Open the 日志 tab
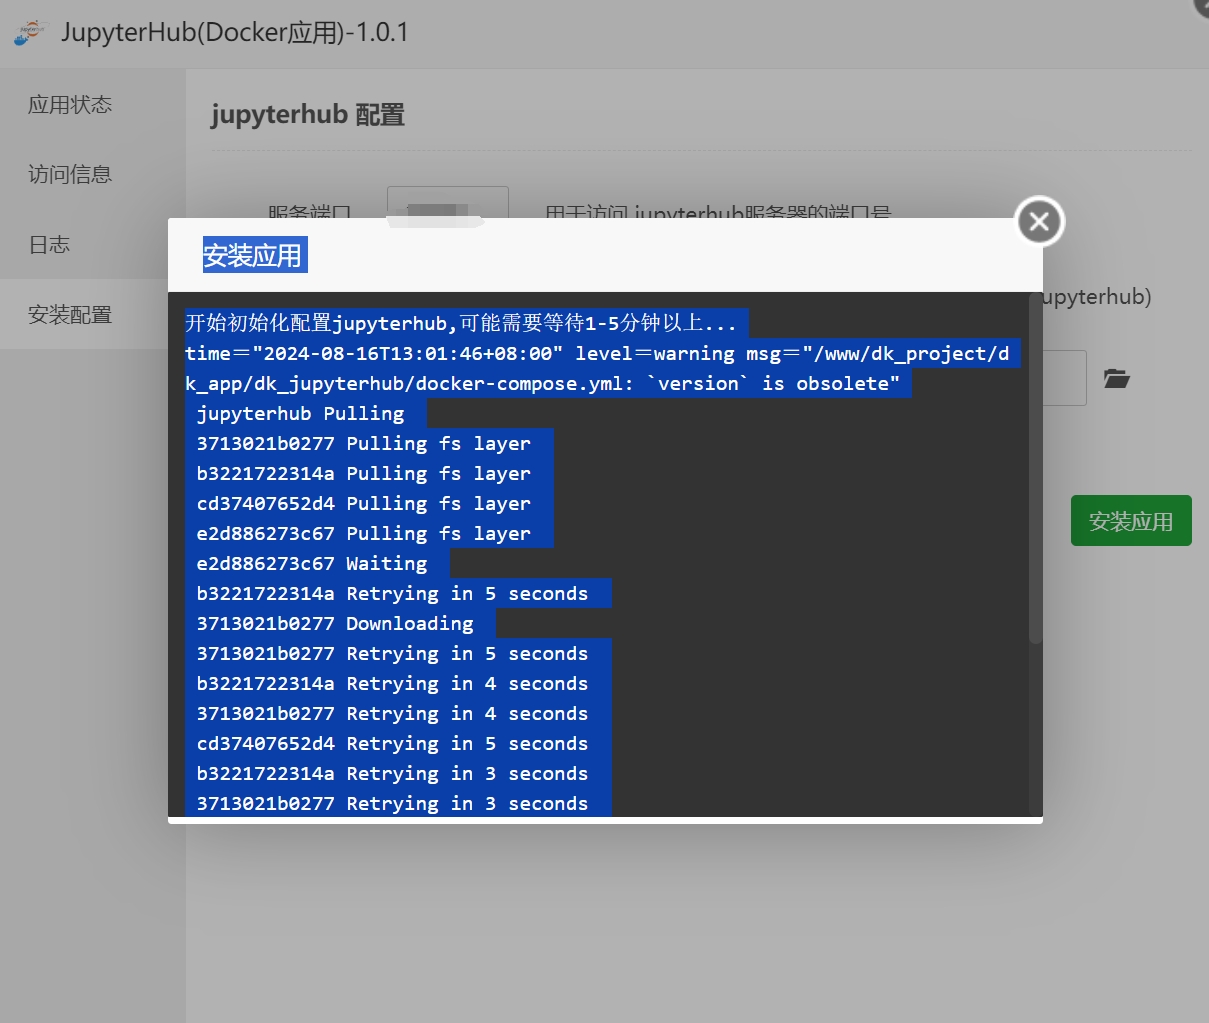 click(49, 245)
